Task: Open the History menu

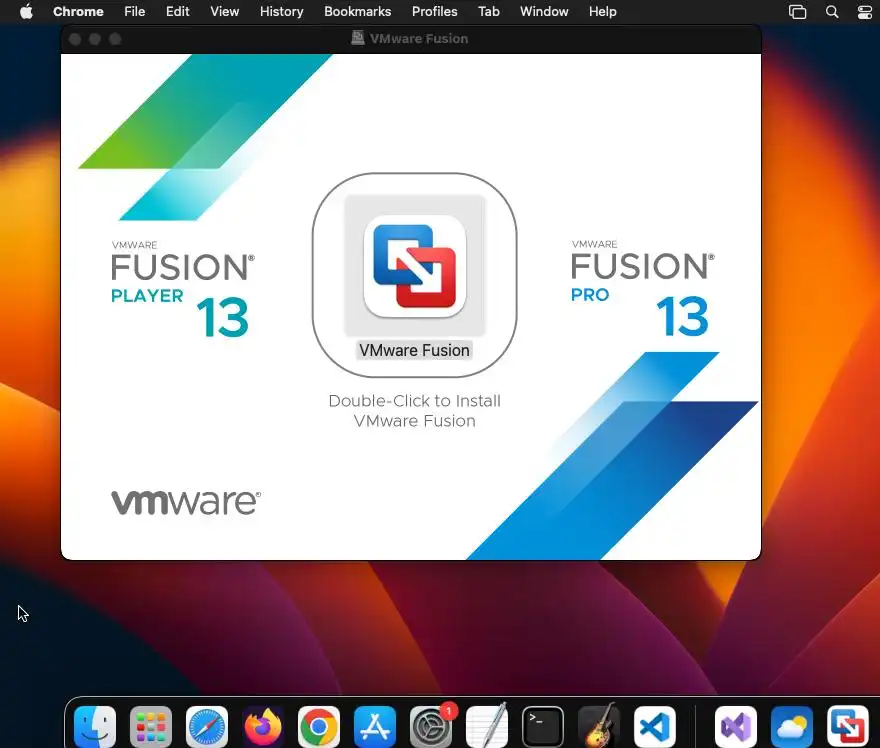Action: (281, 11)
